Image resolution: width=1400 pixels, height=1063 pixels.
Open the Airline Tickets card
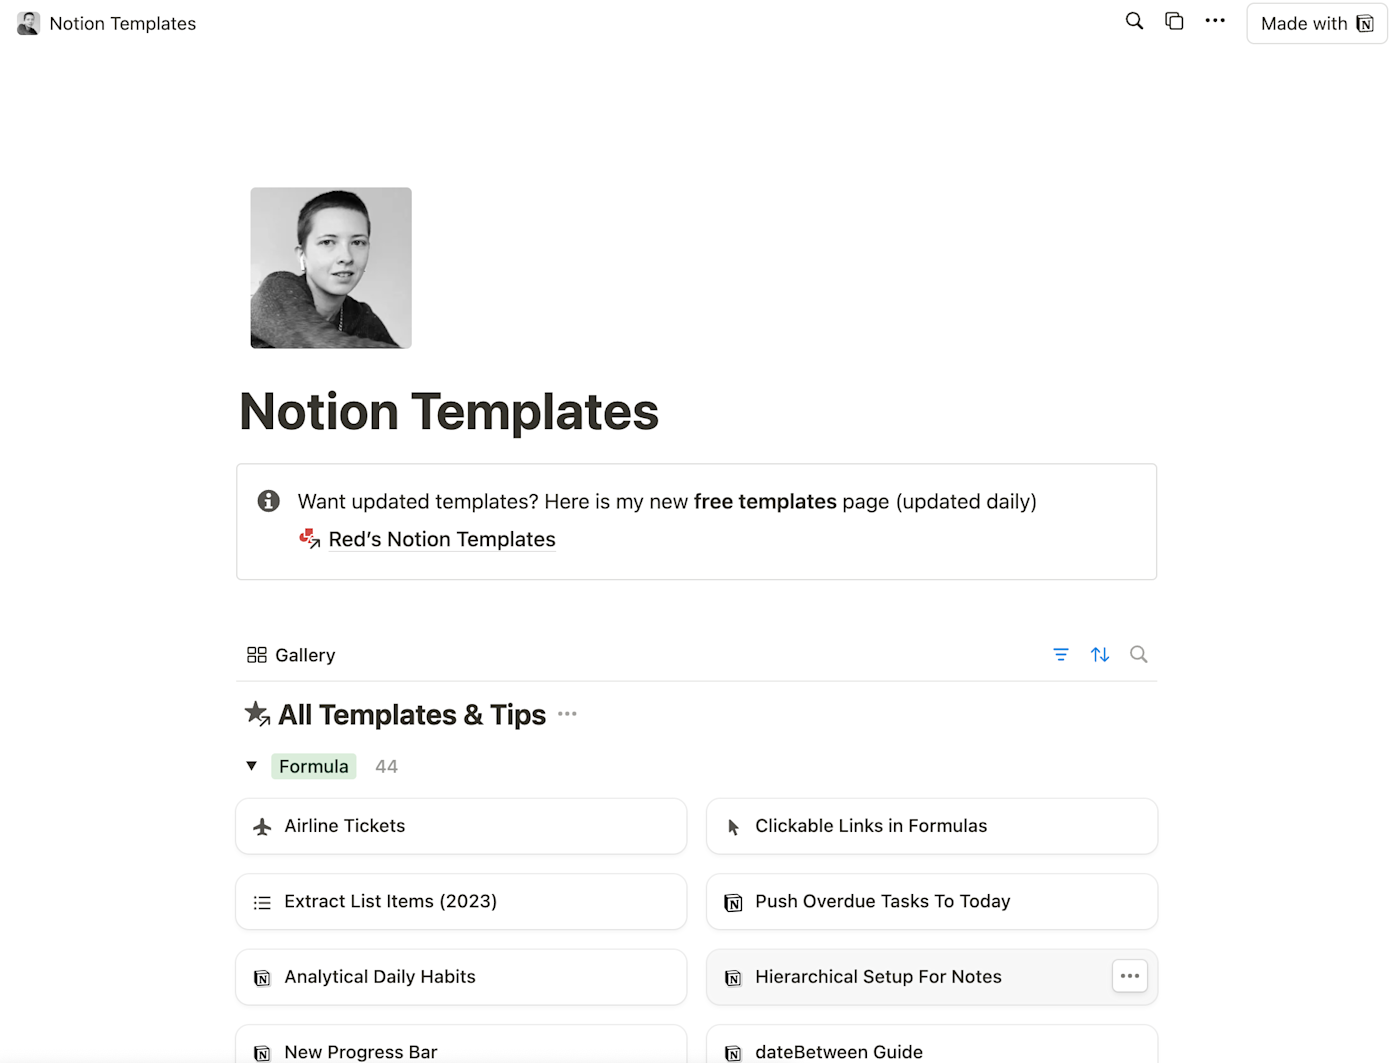(461, 826)
